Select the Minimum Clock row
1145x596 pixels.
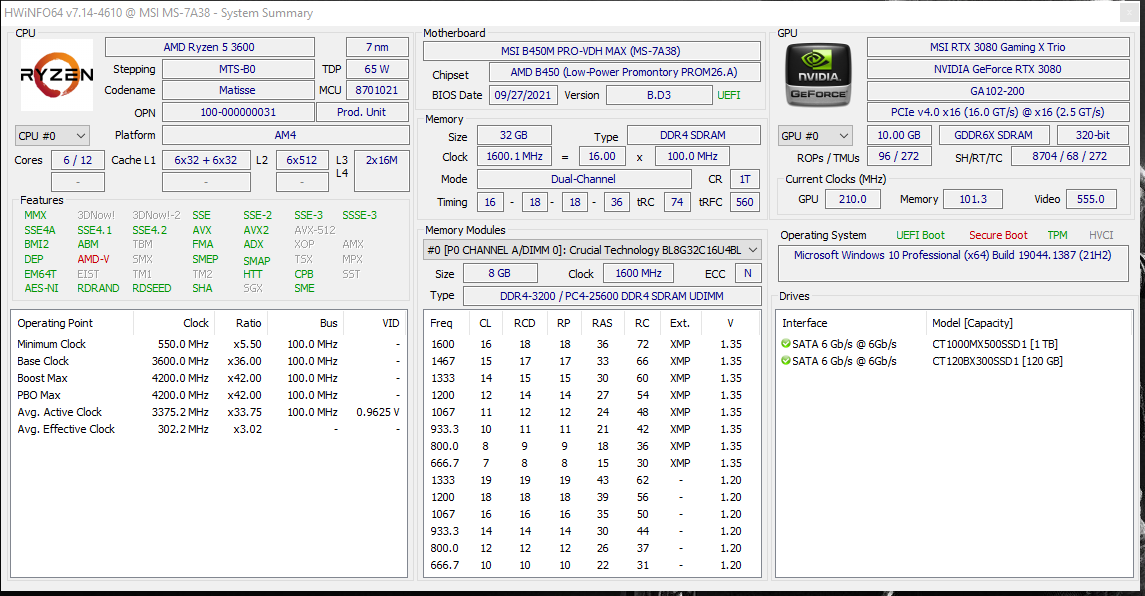point(209,344)
